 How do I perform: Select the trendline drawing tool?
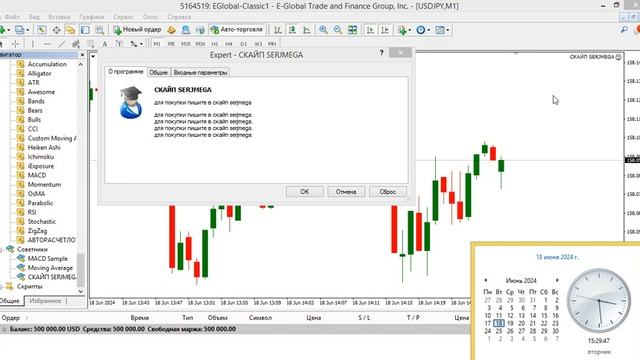tap(62, 44)
